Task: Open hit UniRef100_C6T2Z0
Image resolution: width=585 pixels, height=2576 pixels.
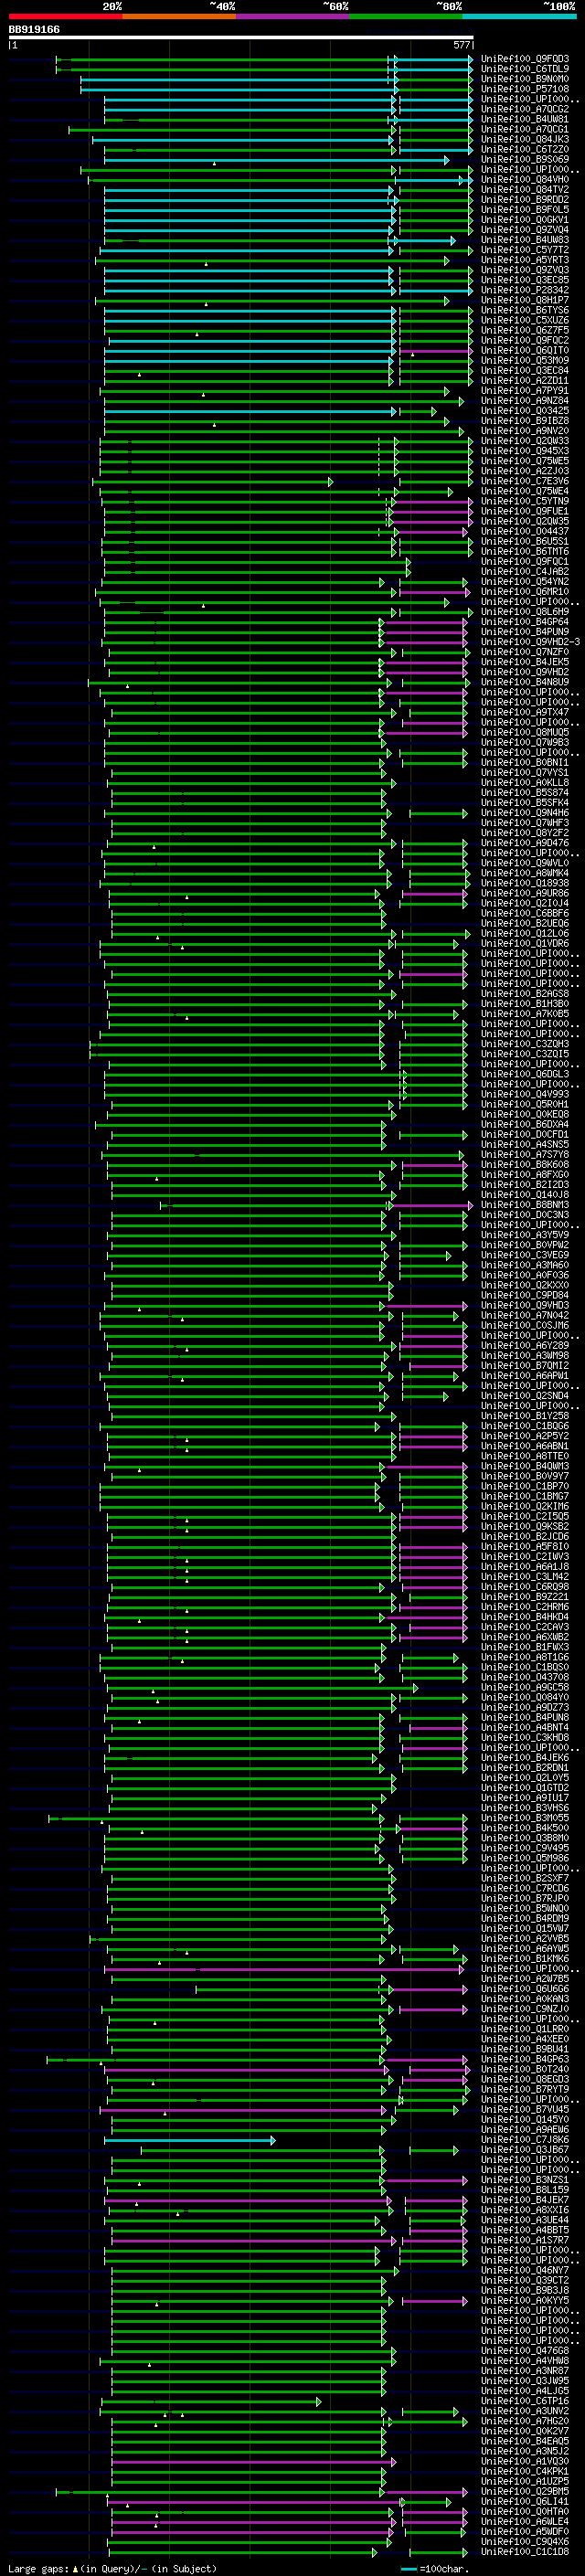Action: tap(525, 150)
